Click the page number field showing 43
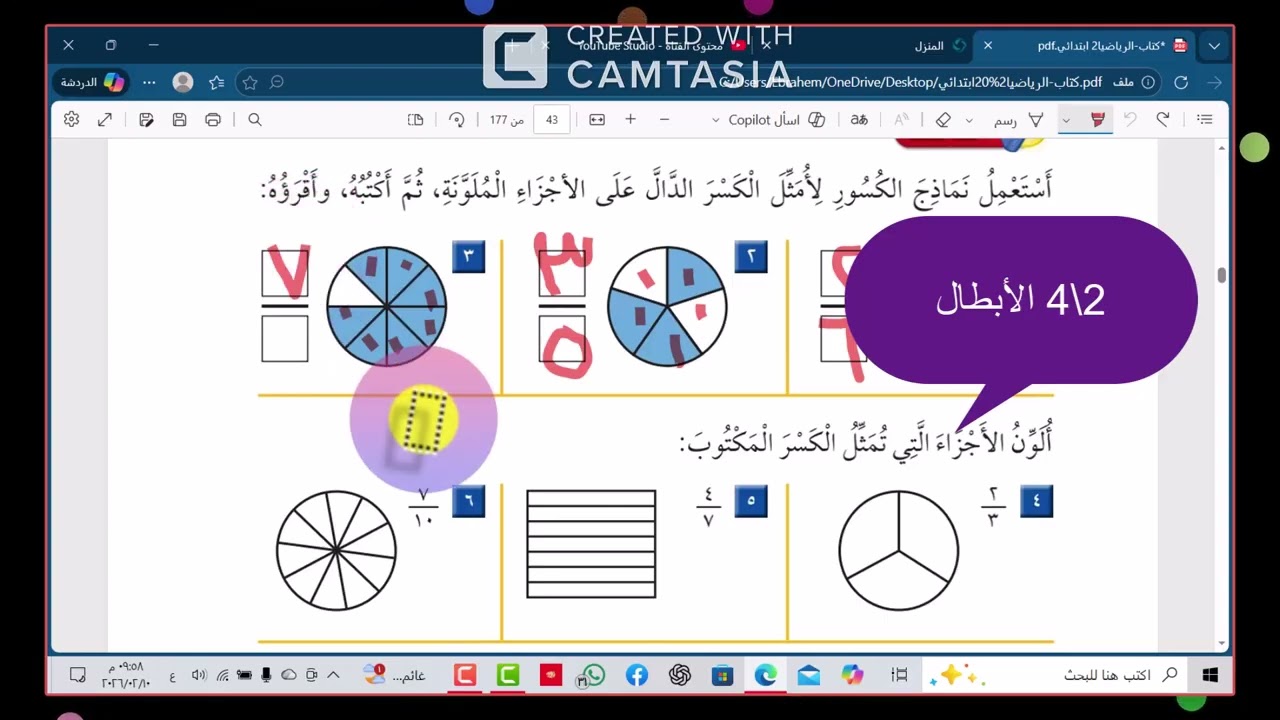 [x=552, y=120]
